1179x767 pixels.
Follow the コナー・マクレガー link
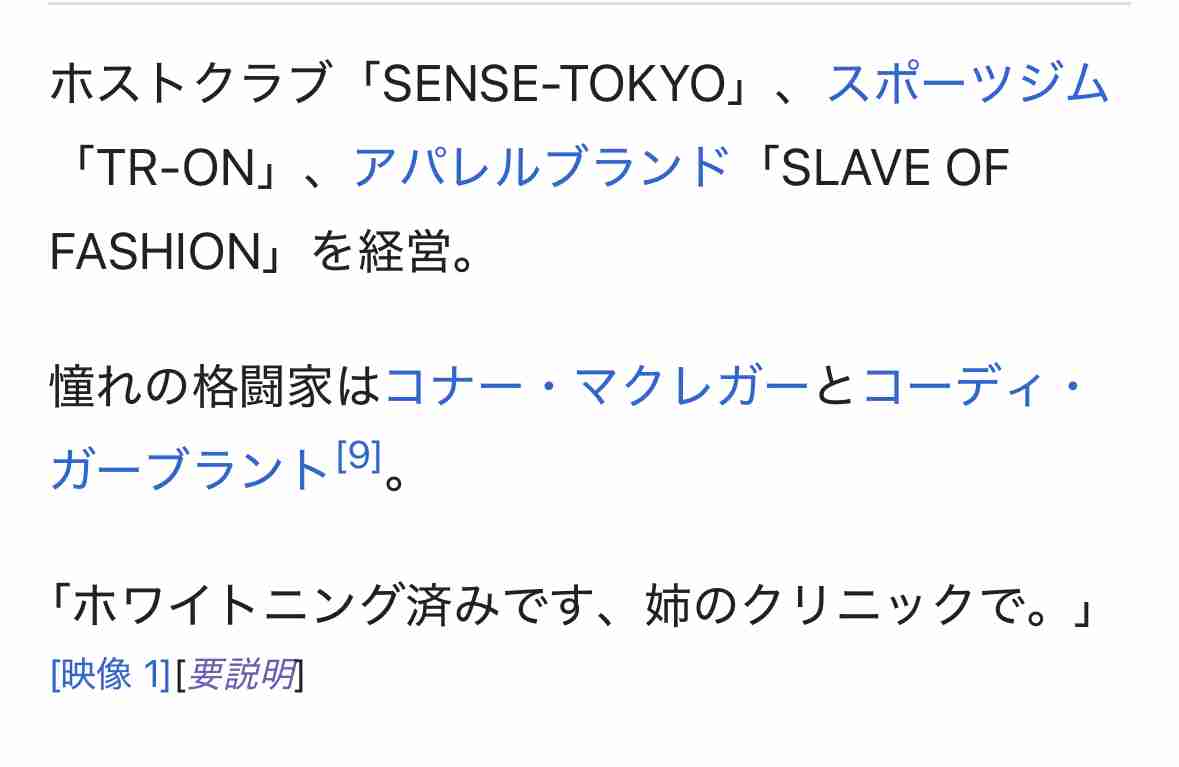point(596,387)
